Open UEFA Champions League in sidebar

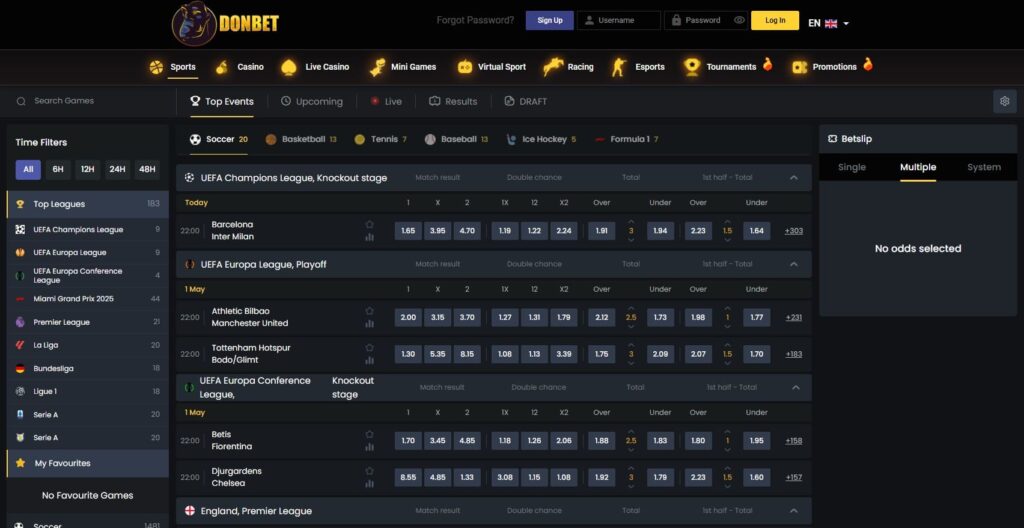pos(88,229)
